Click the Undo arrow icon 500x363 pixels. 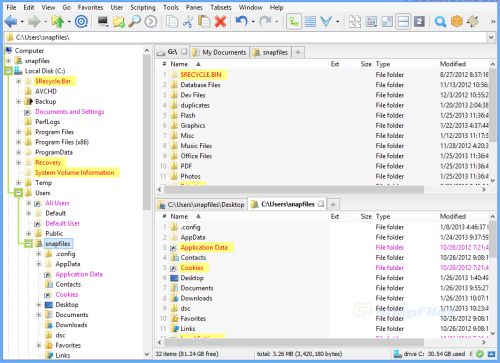point(241,22)
